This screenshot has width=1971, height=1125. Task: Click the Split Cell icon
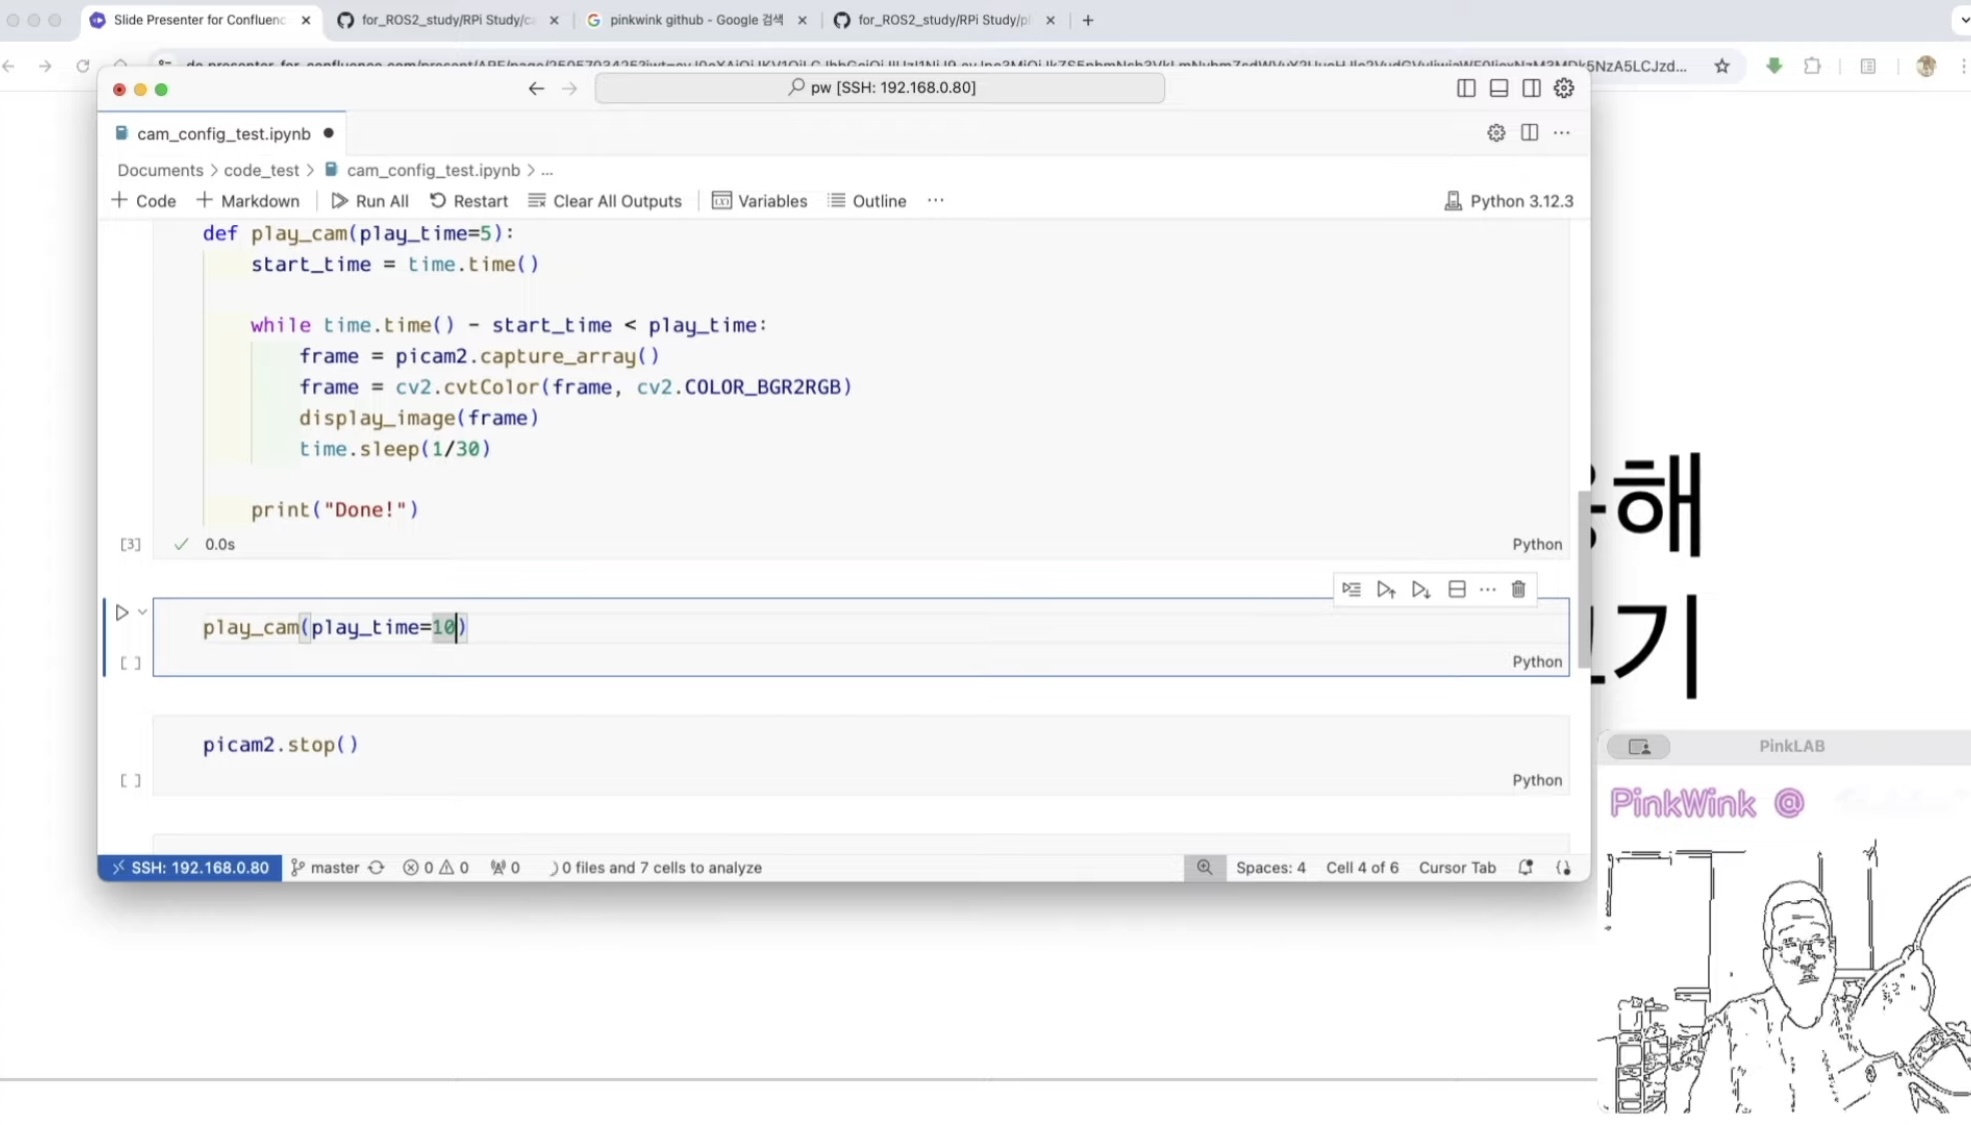coord(1457,589)
